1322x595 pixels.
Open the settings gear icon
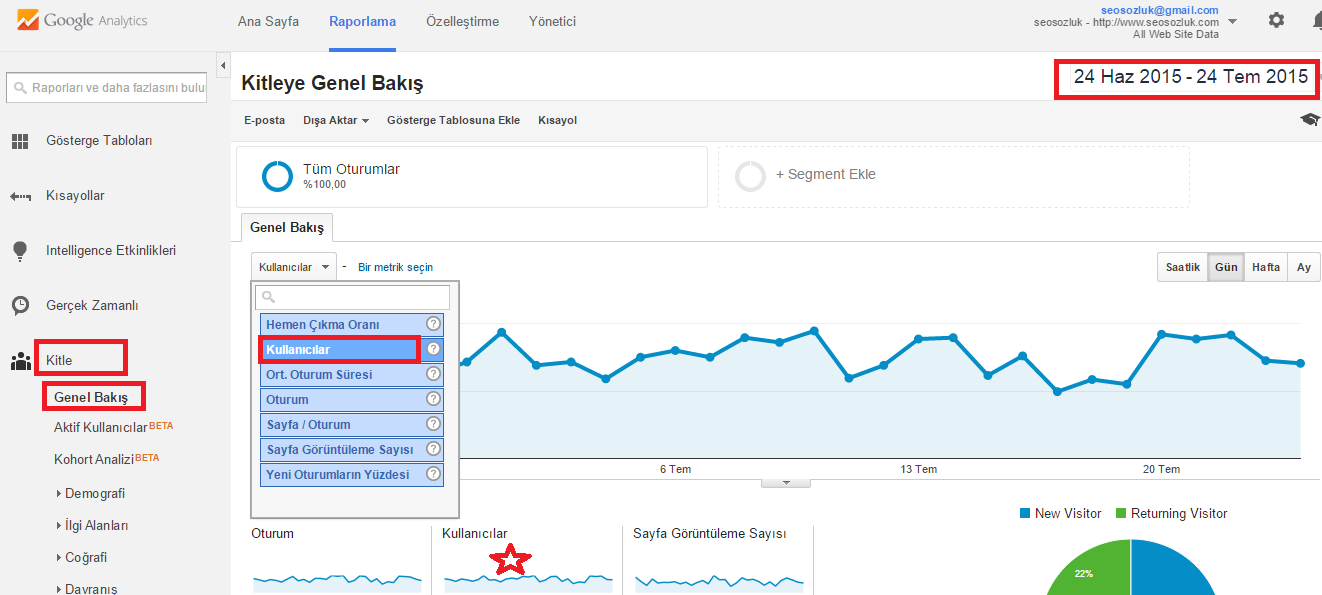(1277, 20)
